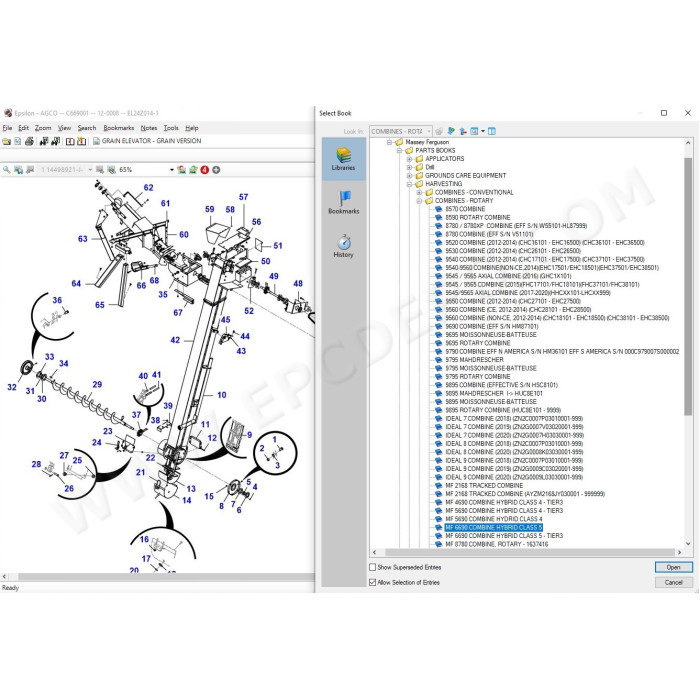
Task: Open the Search menu
Action: 87,128
